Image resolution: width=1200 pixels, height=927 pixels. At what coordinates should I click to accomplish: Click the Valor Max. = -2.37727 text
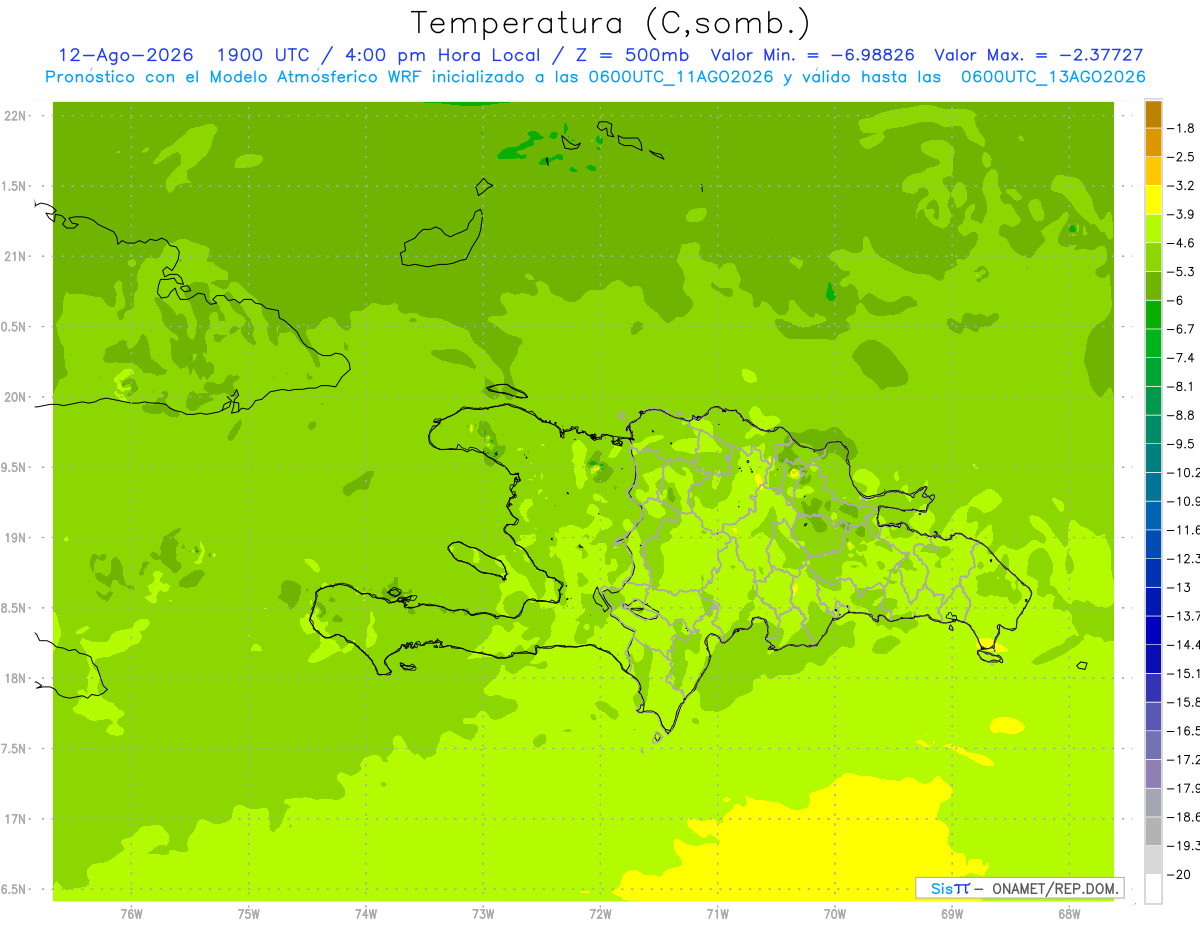(1038, 56)
